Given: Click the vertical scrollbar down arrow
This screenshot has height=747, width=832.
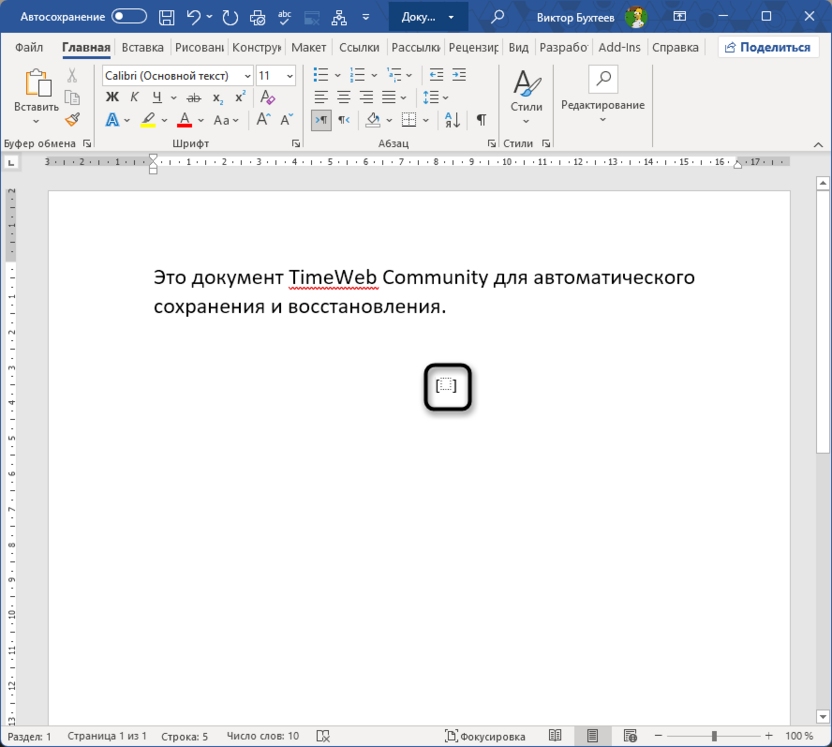Looking at the screenshot, I should pos(822,716).
